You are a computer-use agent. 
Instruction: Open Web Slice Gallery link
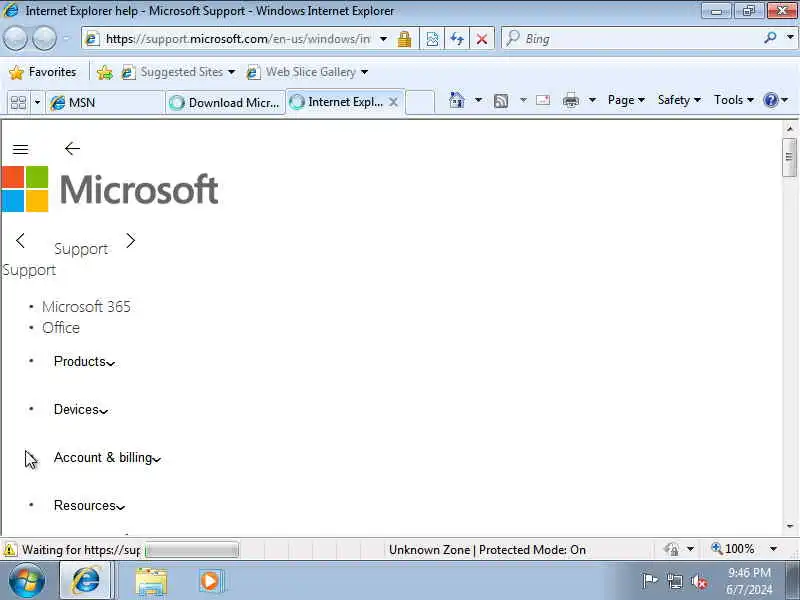pyautogui.click(x=307, y=72)
